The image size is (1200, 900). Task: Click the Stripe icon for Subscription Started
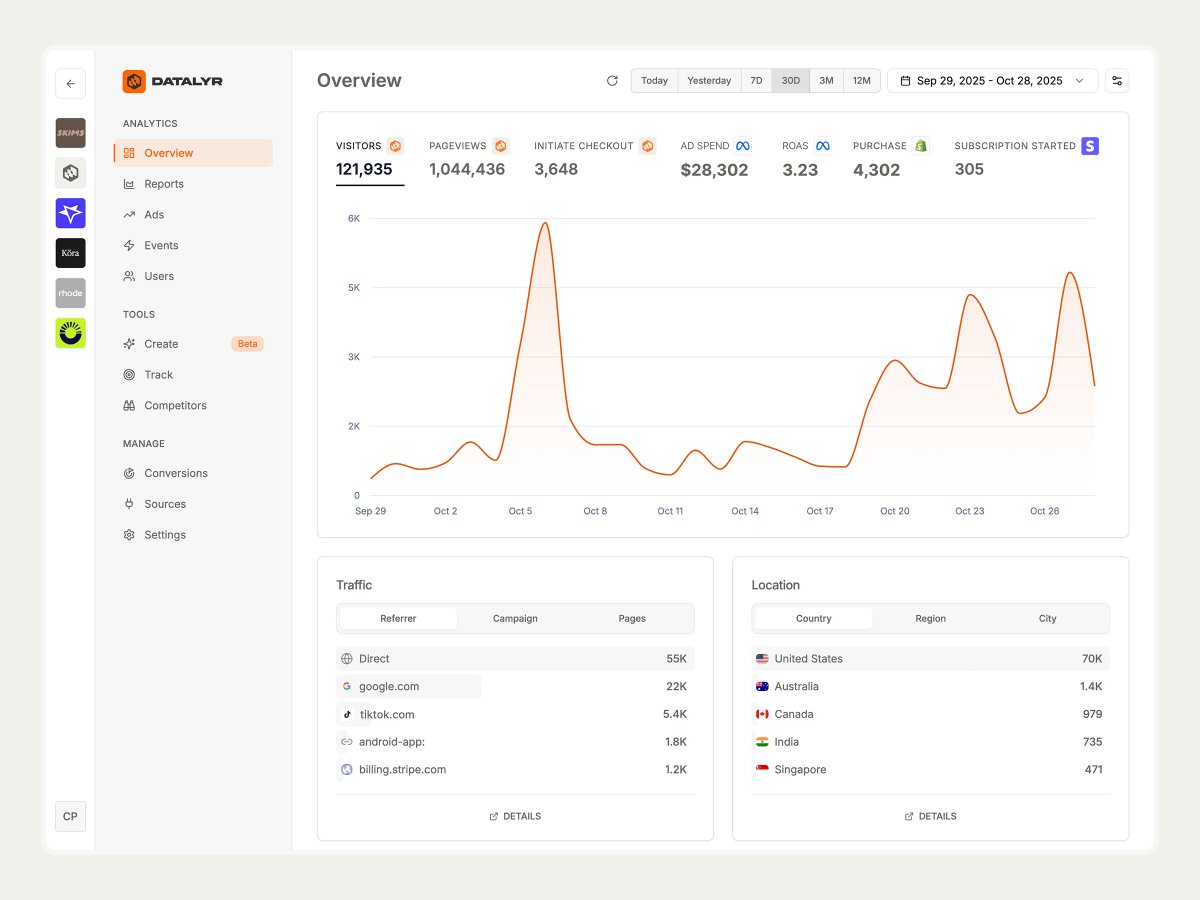coord(1089,145)
